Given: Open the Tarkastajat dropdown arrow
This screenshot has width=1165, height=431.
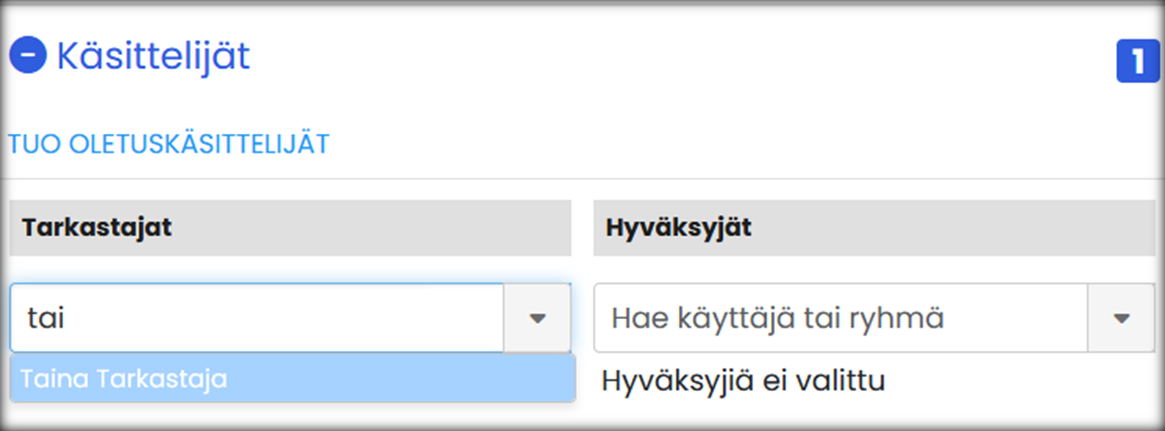Looking at the screenshot, I should (x=538, y=318).
